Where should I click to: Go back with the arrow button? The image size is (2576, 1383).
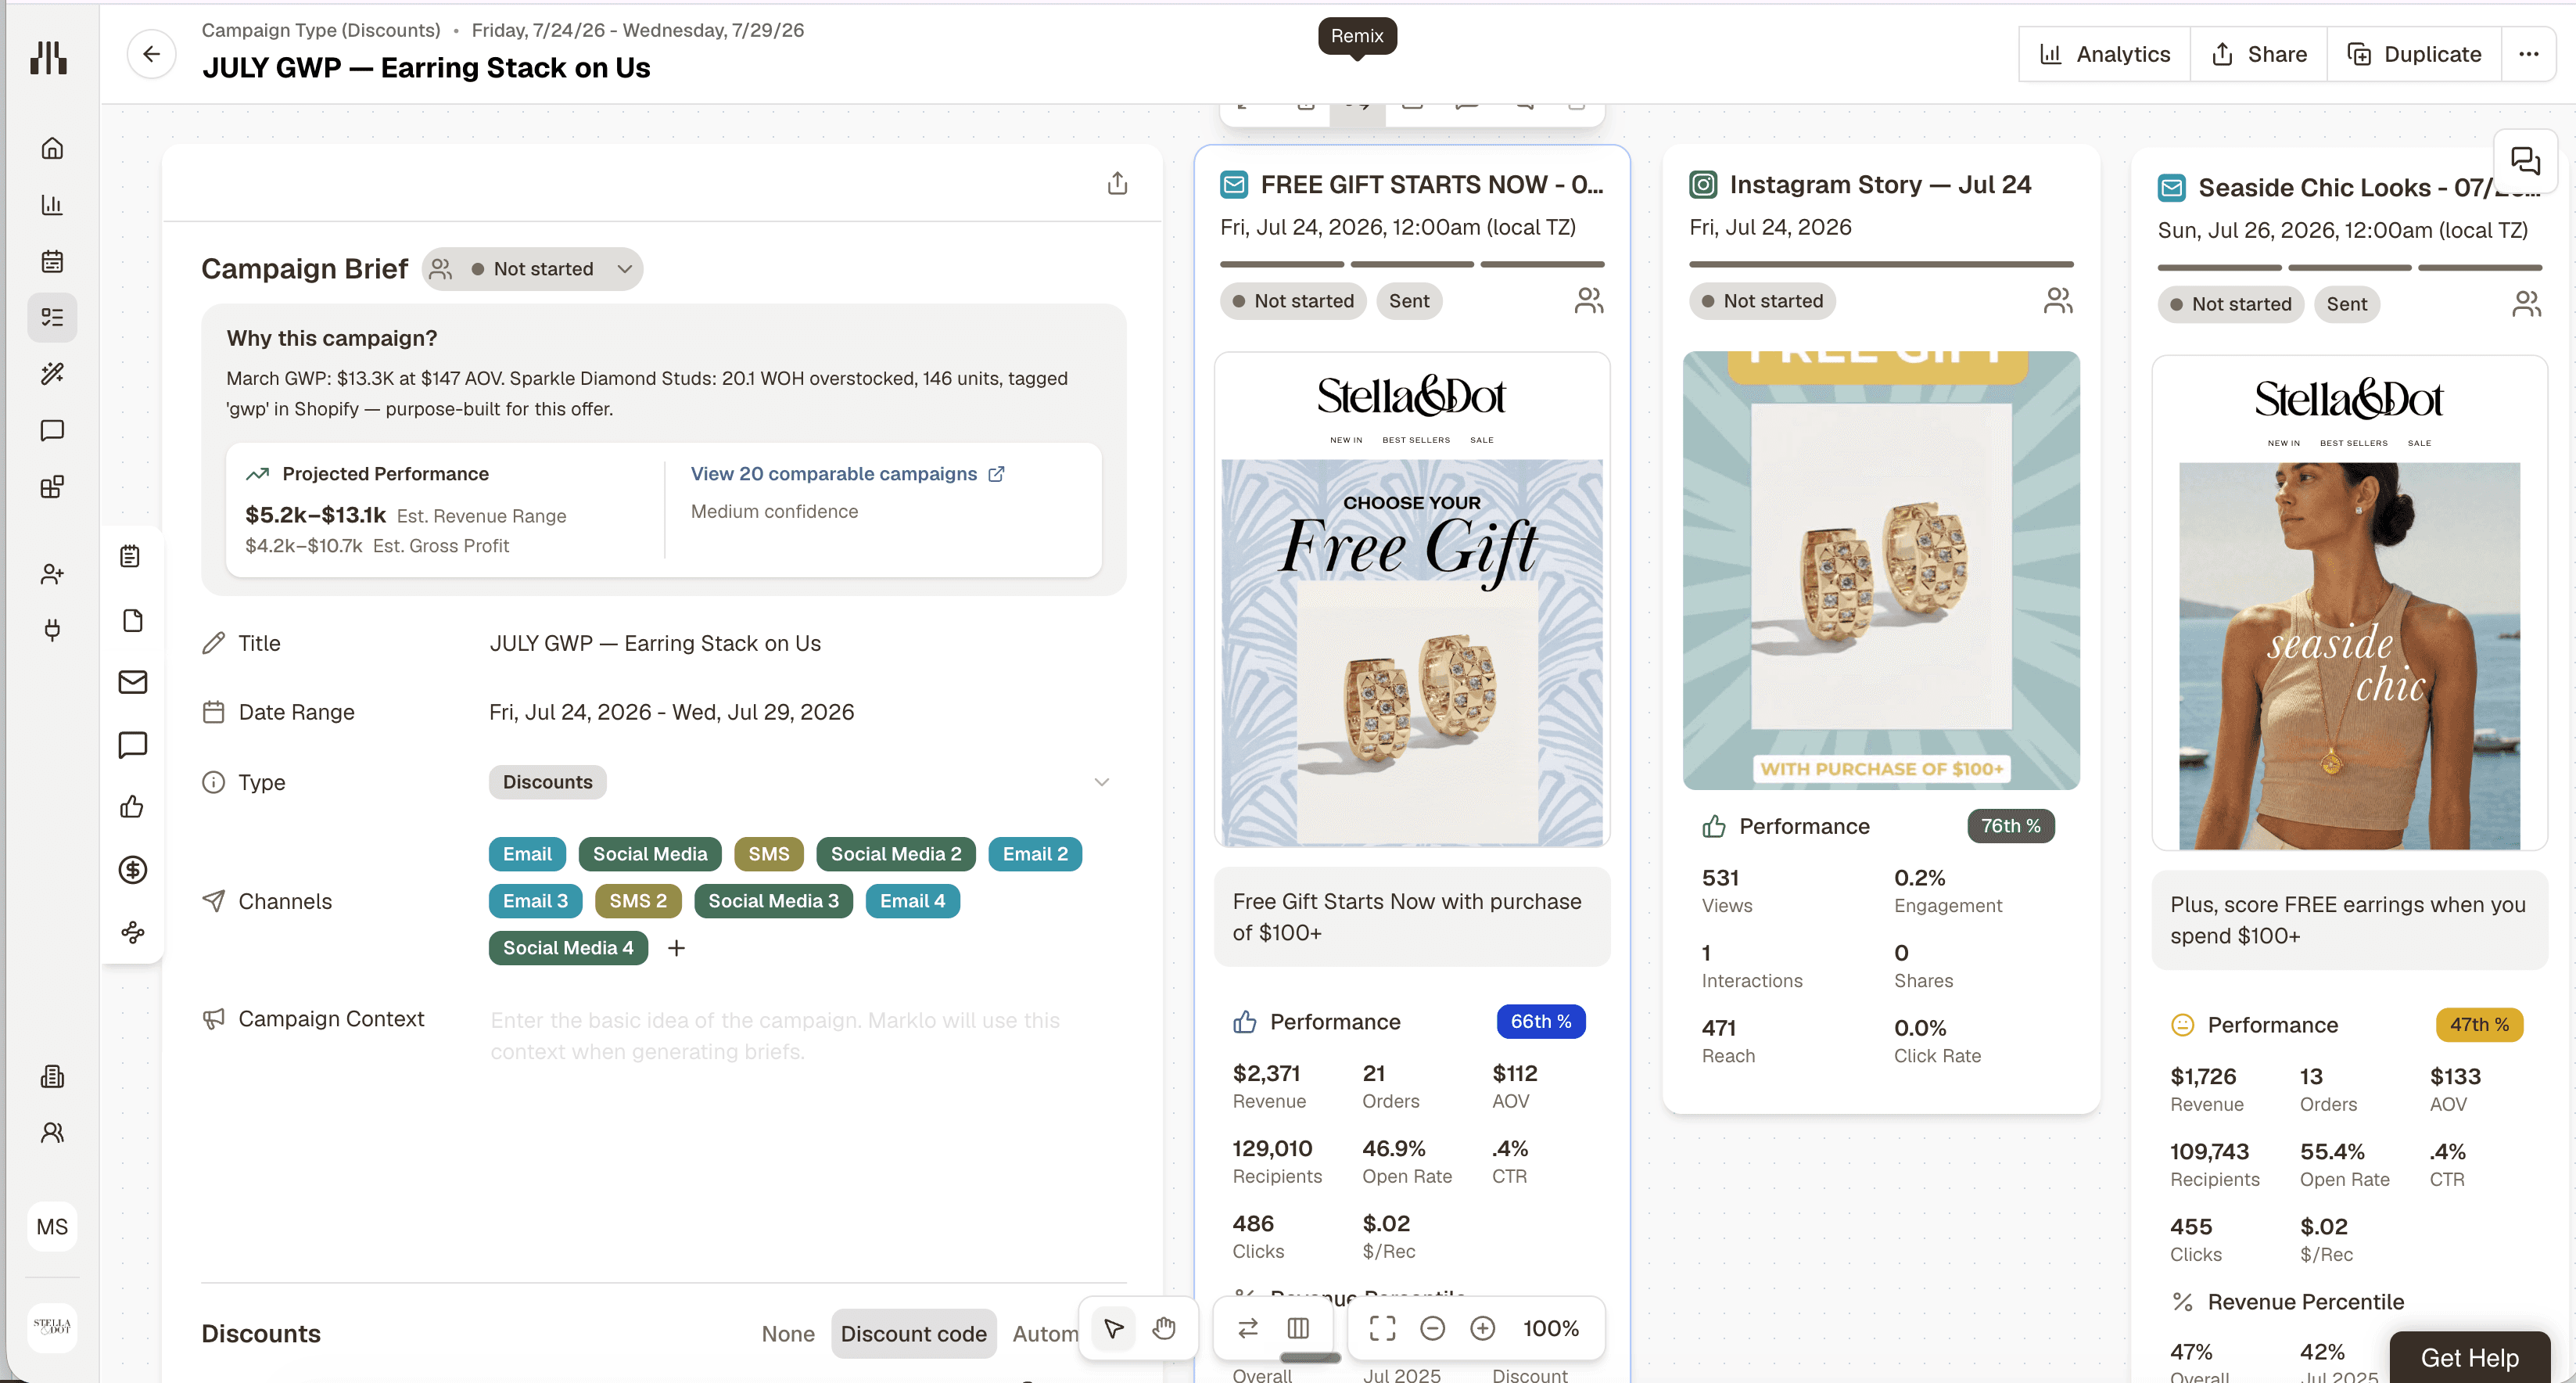click(151, 54)
